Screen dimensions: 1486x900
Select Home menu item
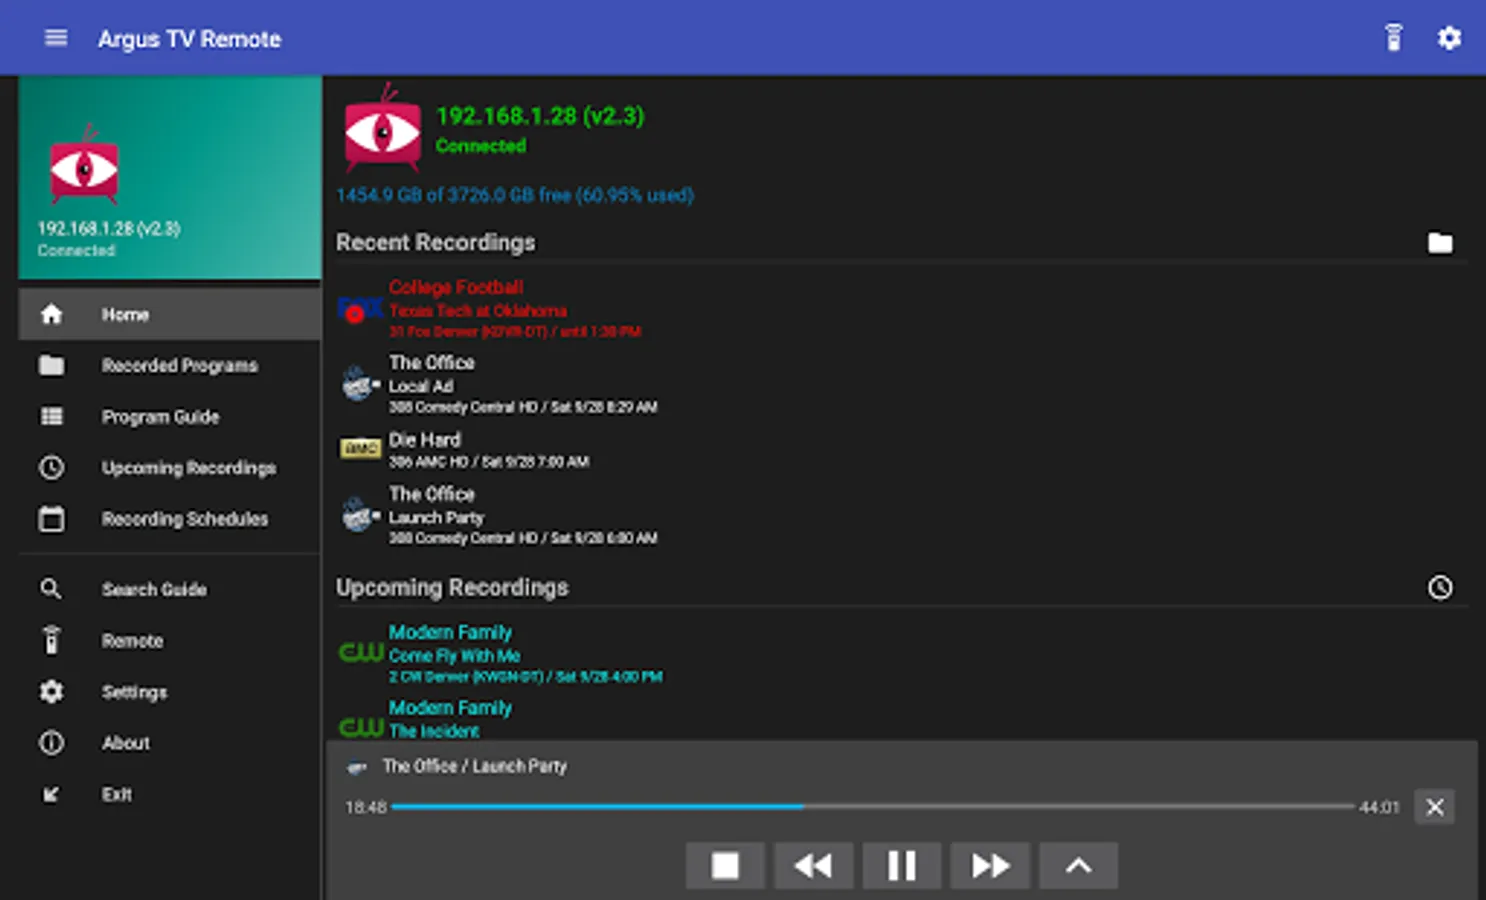click(x=170, y=314)
